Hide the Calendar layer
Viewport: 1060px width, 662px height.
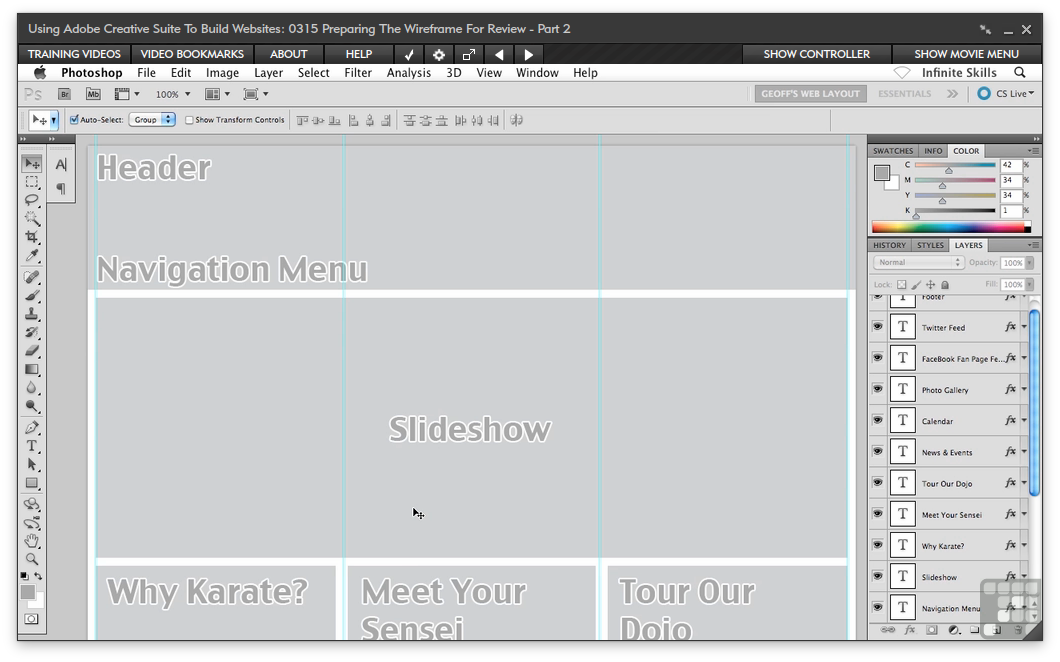pyautogui.click(x=877, y=420)
